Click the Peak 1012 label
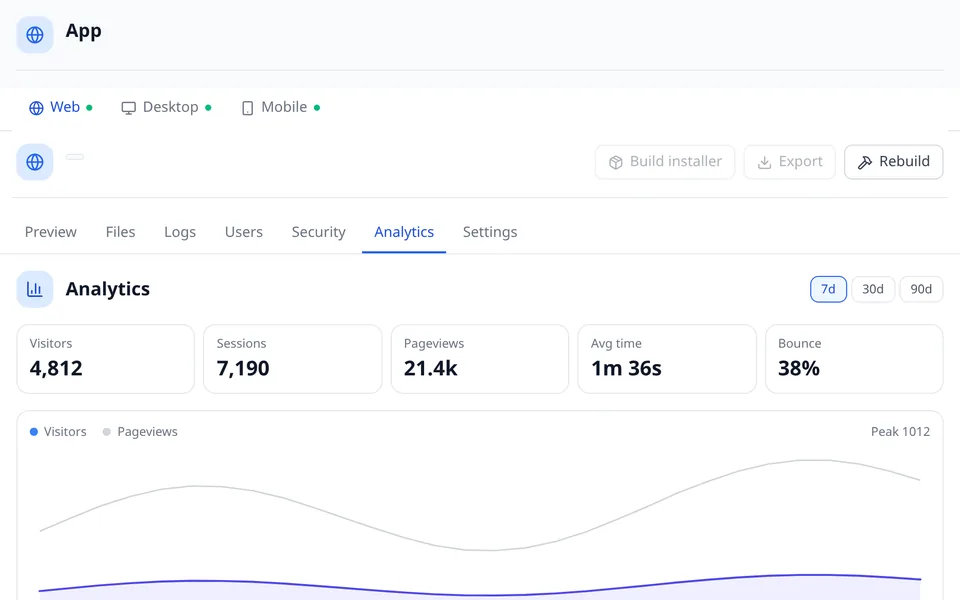The width and height of the screenshot is (960, 600). pyautogui.click(x=900, y=432)
